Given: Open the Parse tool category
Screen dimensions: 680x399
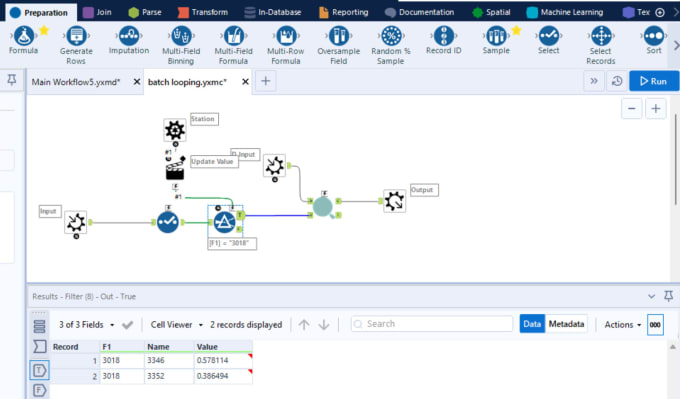Looking at the screenshot, I should tap(145, 12).
